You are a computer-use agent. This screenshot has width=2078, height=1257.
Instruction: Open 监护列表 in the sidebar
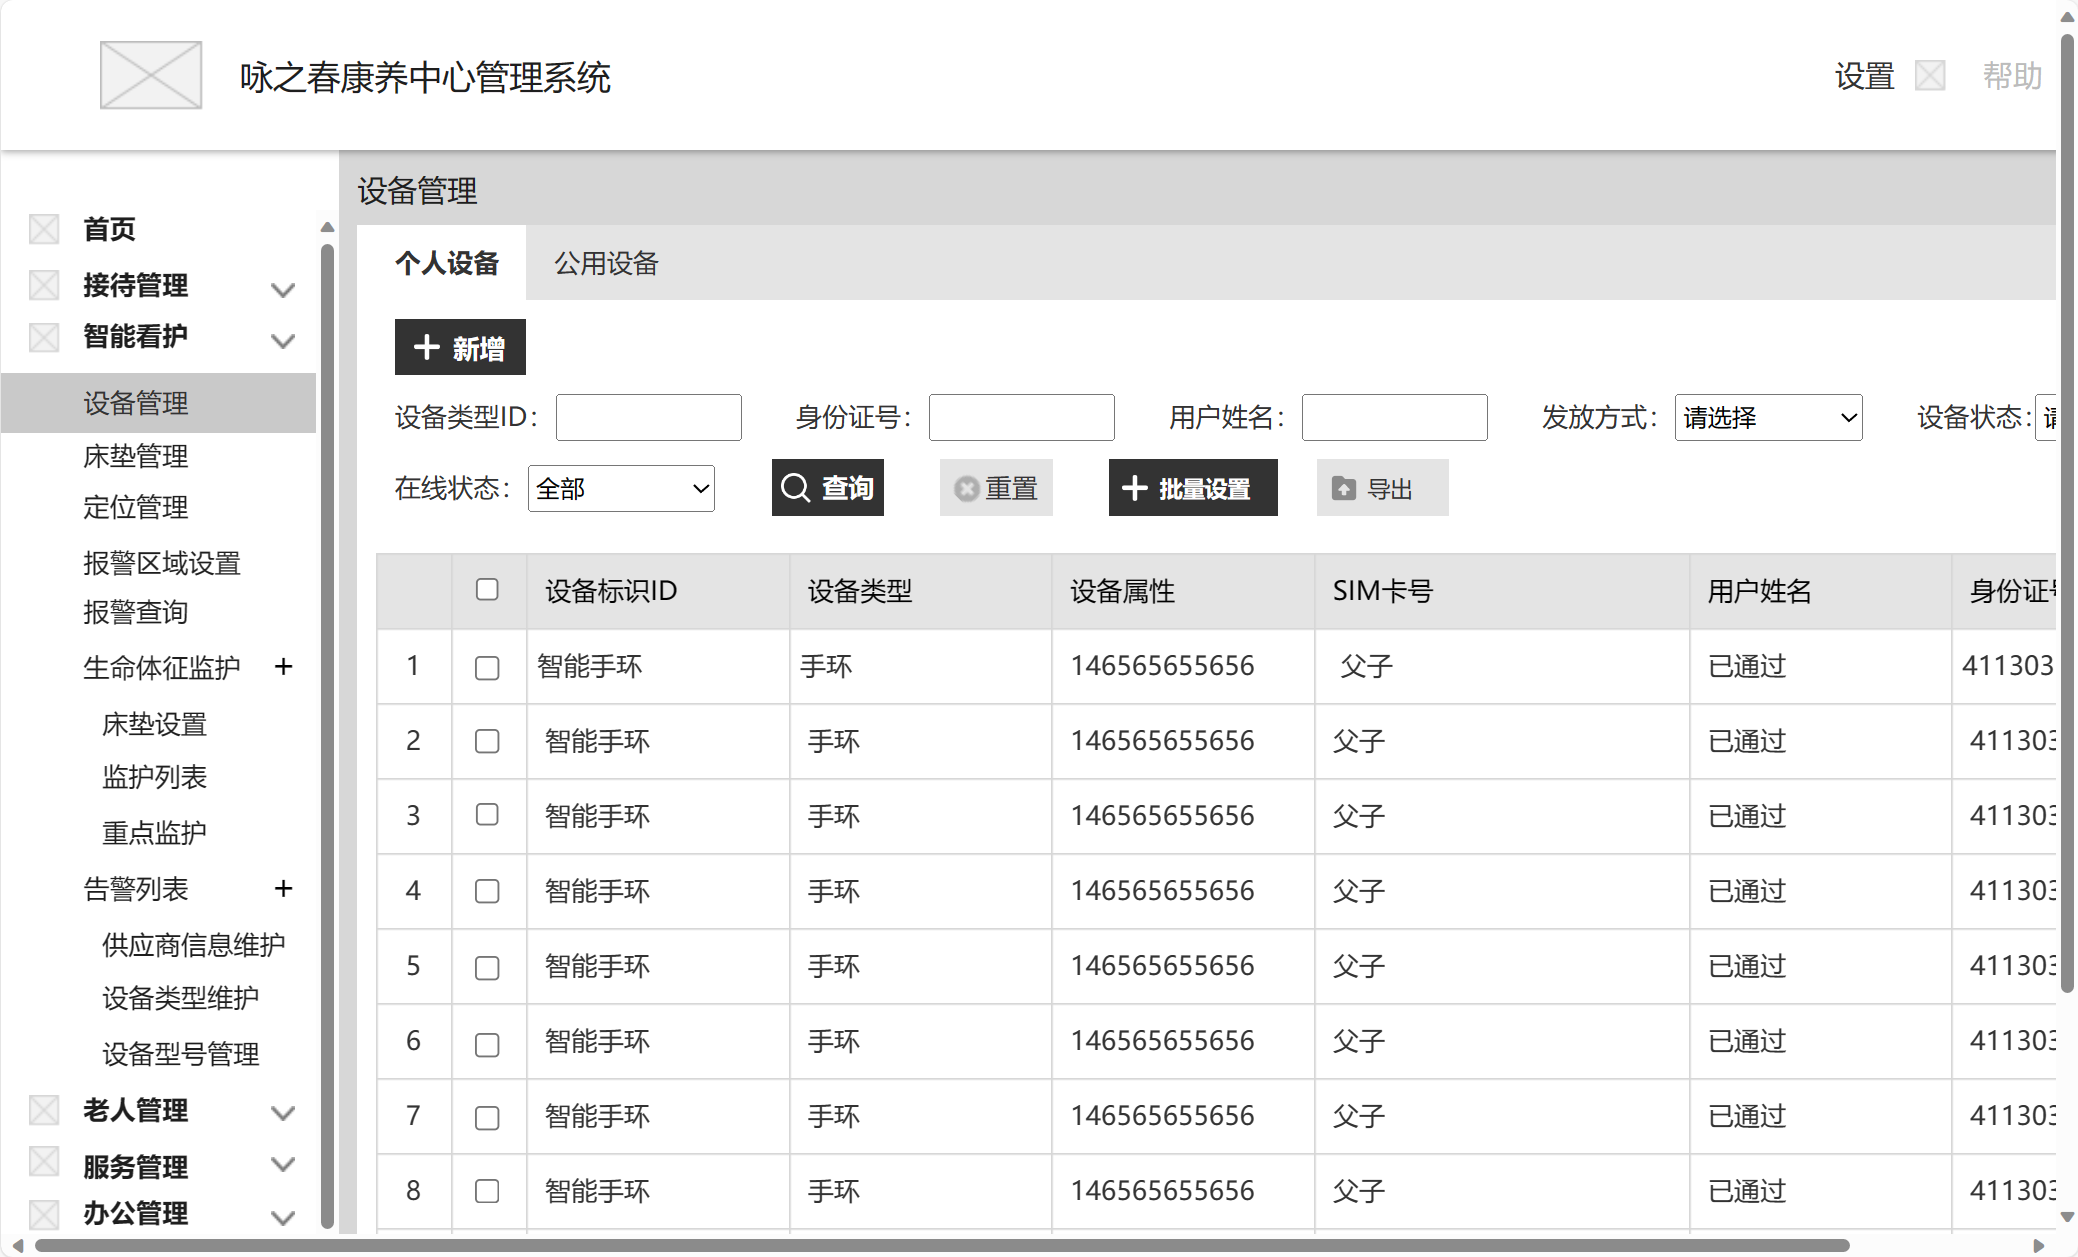click(x=154, y=777)
